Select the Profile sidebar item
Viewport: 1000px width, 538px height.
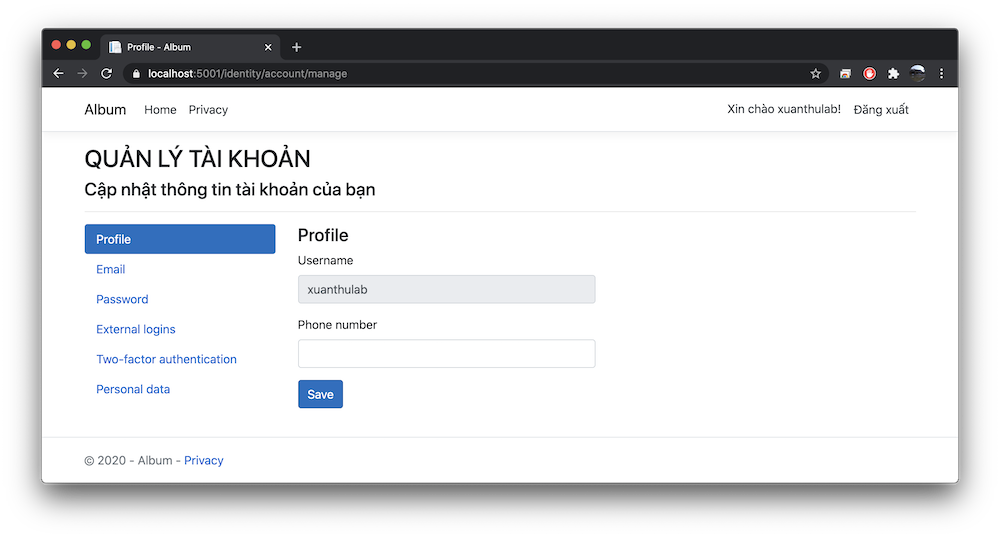[x=180, y=239]
